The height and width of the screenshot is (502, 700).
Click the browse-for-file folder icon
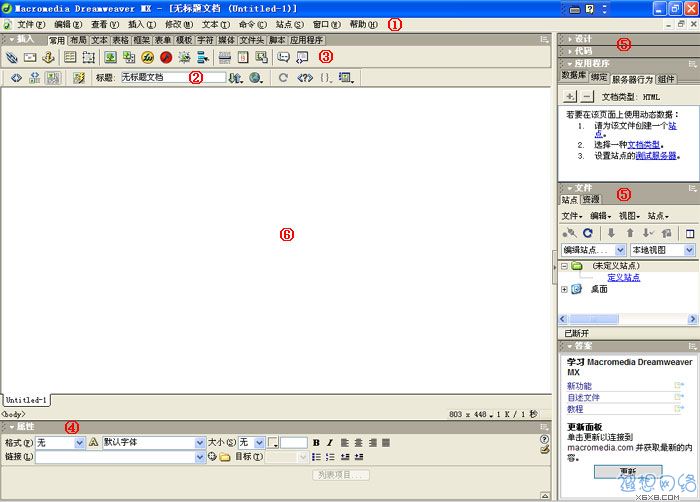(x=225, y=457)
